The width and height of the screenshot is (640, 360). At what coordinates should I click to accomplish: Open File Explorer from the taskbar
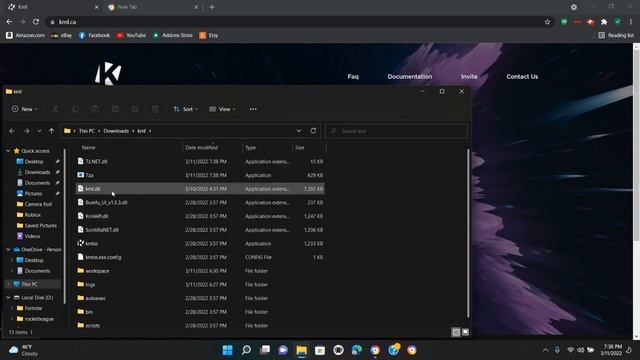pos(302,350)
